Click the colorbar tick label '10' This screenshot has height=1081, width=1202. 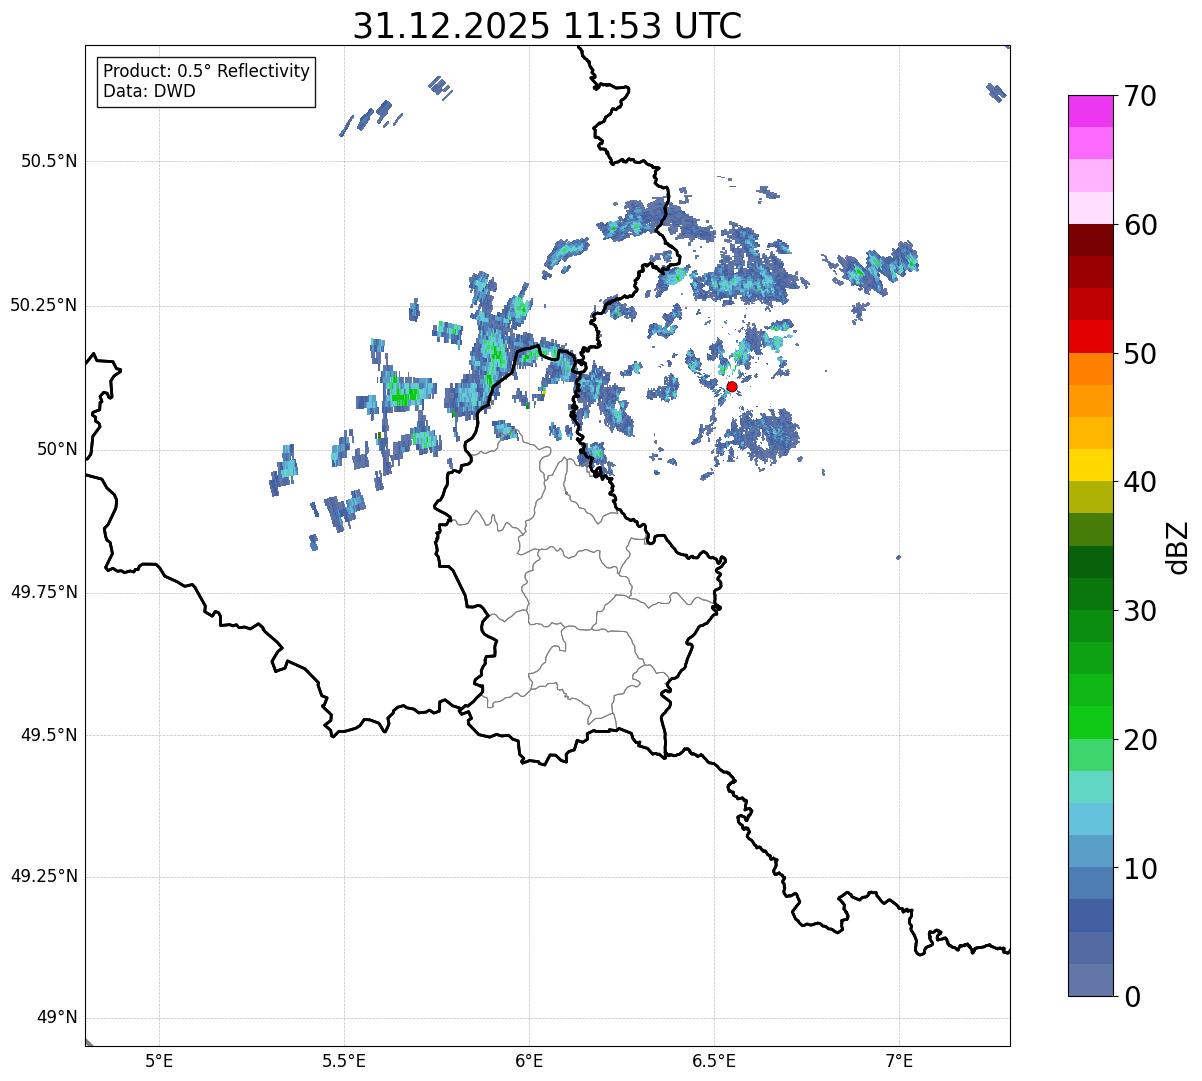(1140, 868)
